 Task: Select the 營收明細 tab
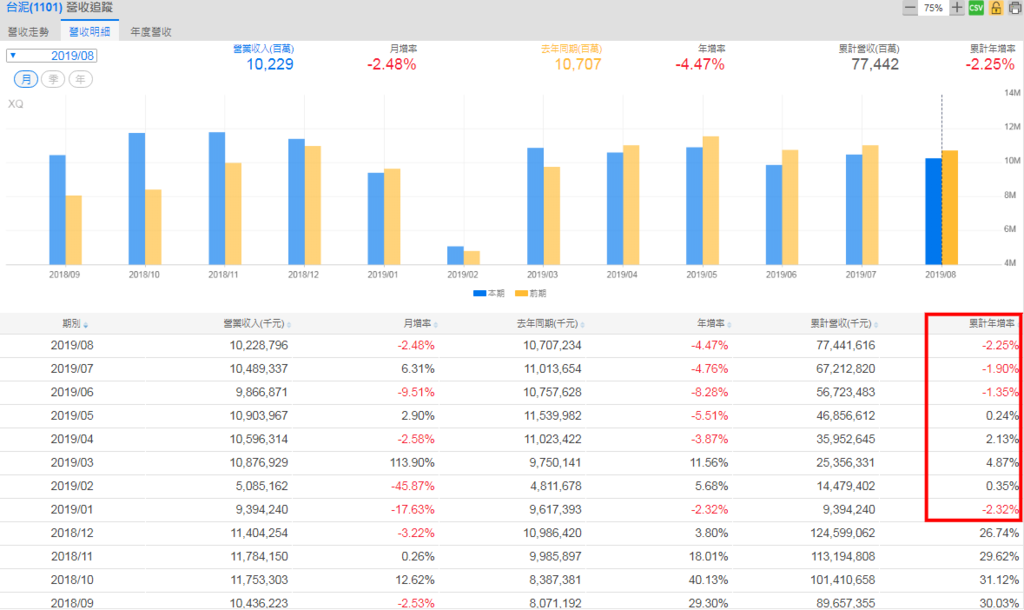pyautogui.click(x=89, y=31)
